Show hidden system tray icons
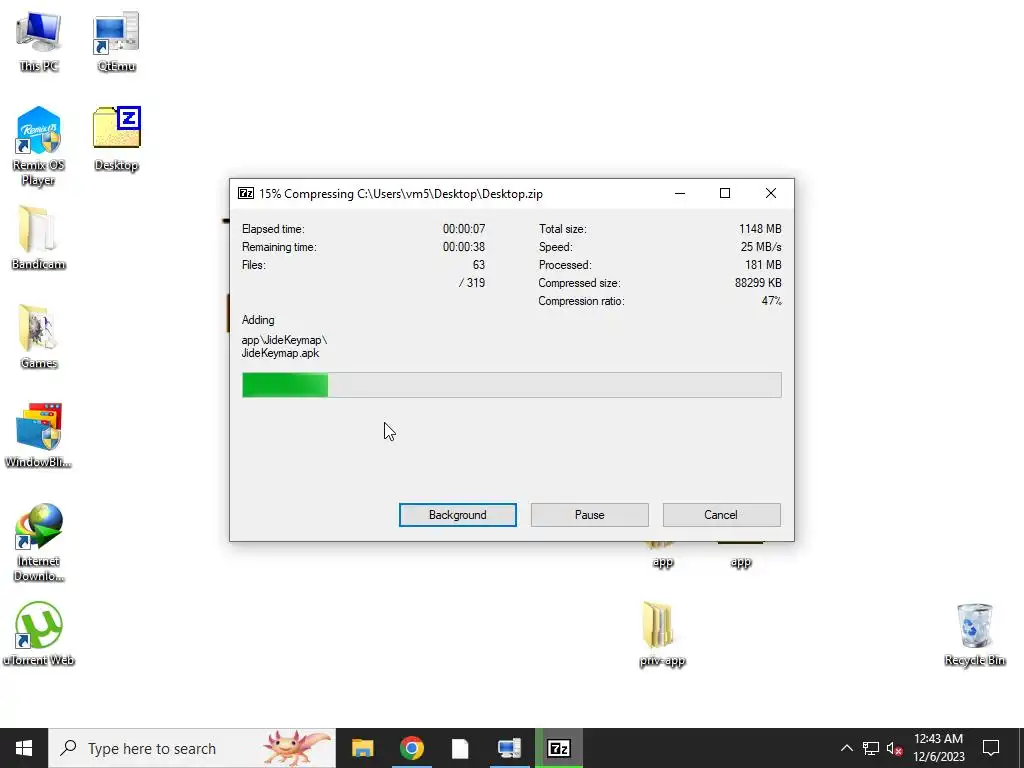The width and height of the screenshot is (1024, 768). click(x=846, y=748)
